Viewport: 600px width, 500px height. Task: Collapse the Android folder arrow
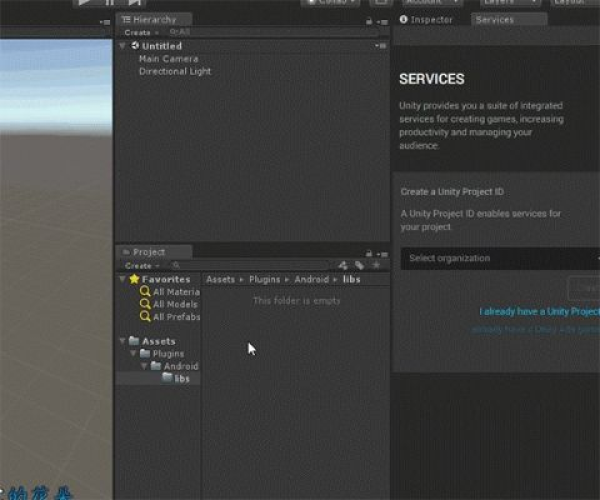(144, 366)
